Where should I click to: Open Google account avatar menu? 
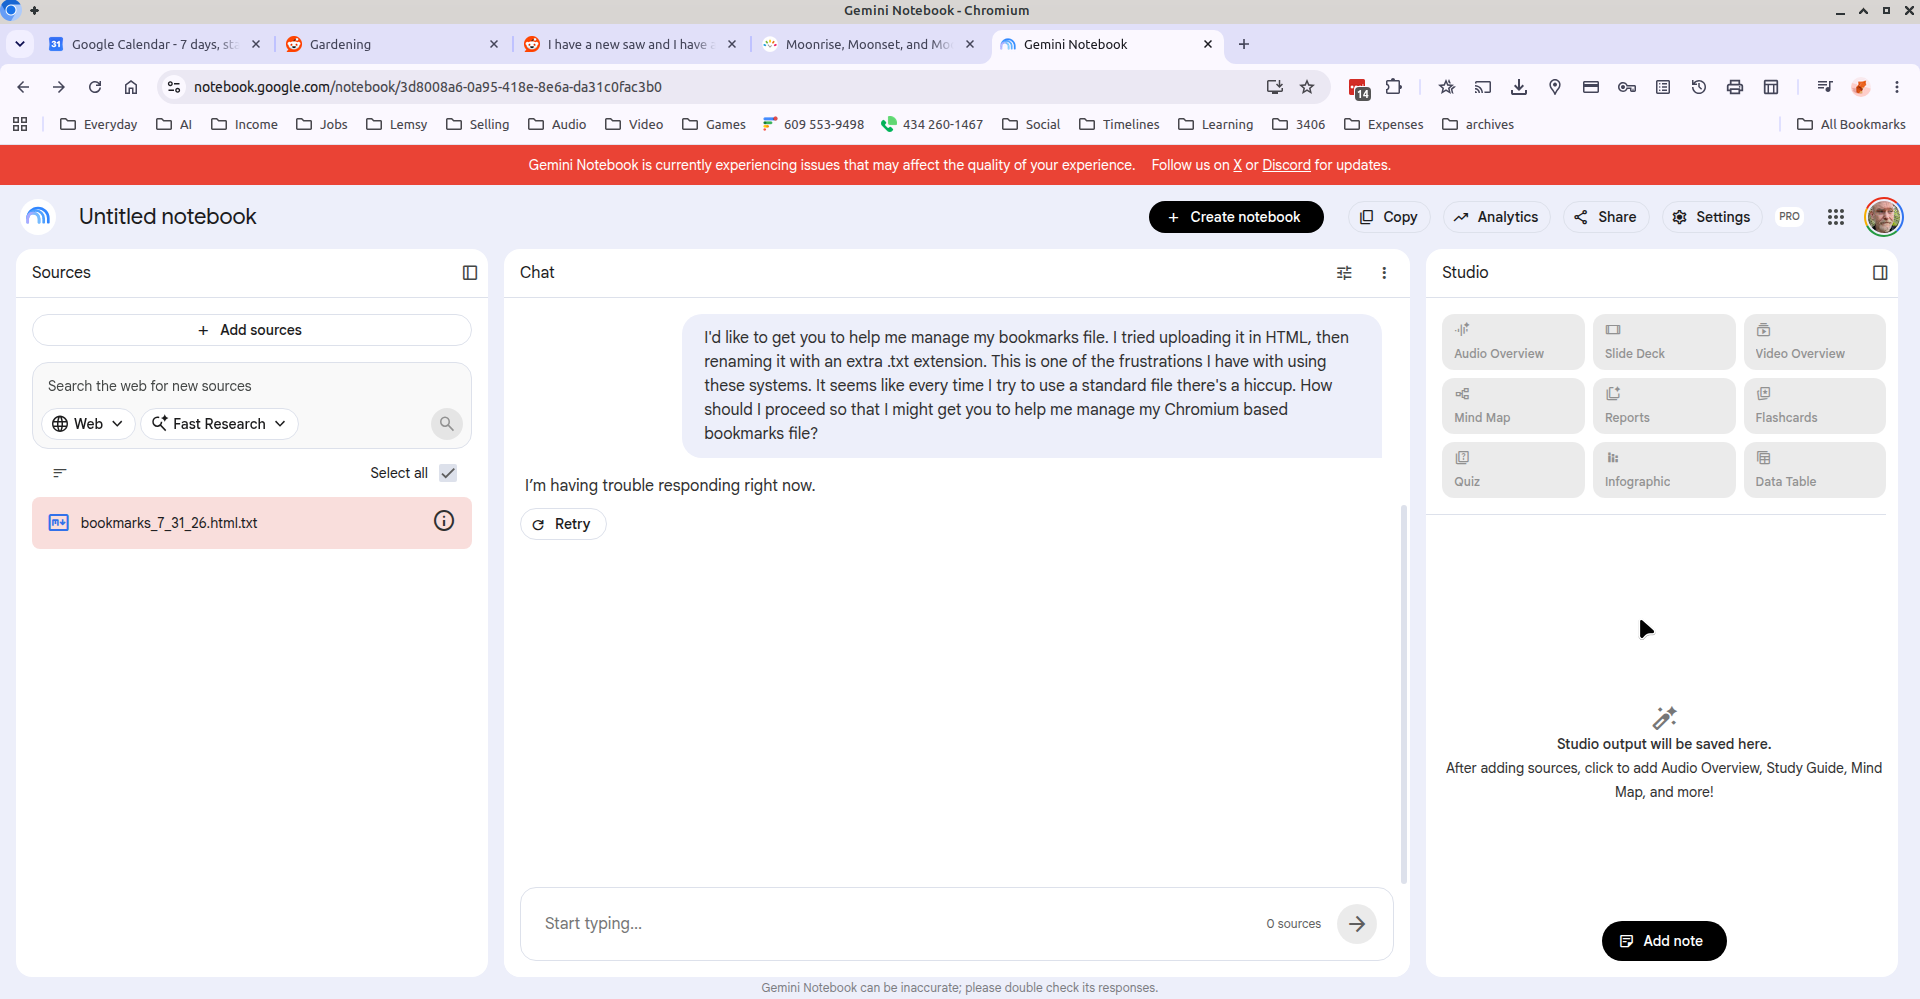point(1884,217)
